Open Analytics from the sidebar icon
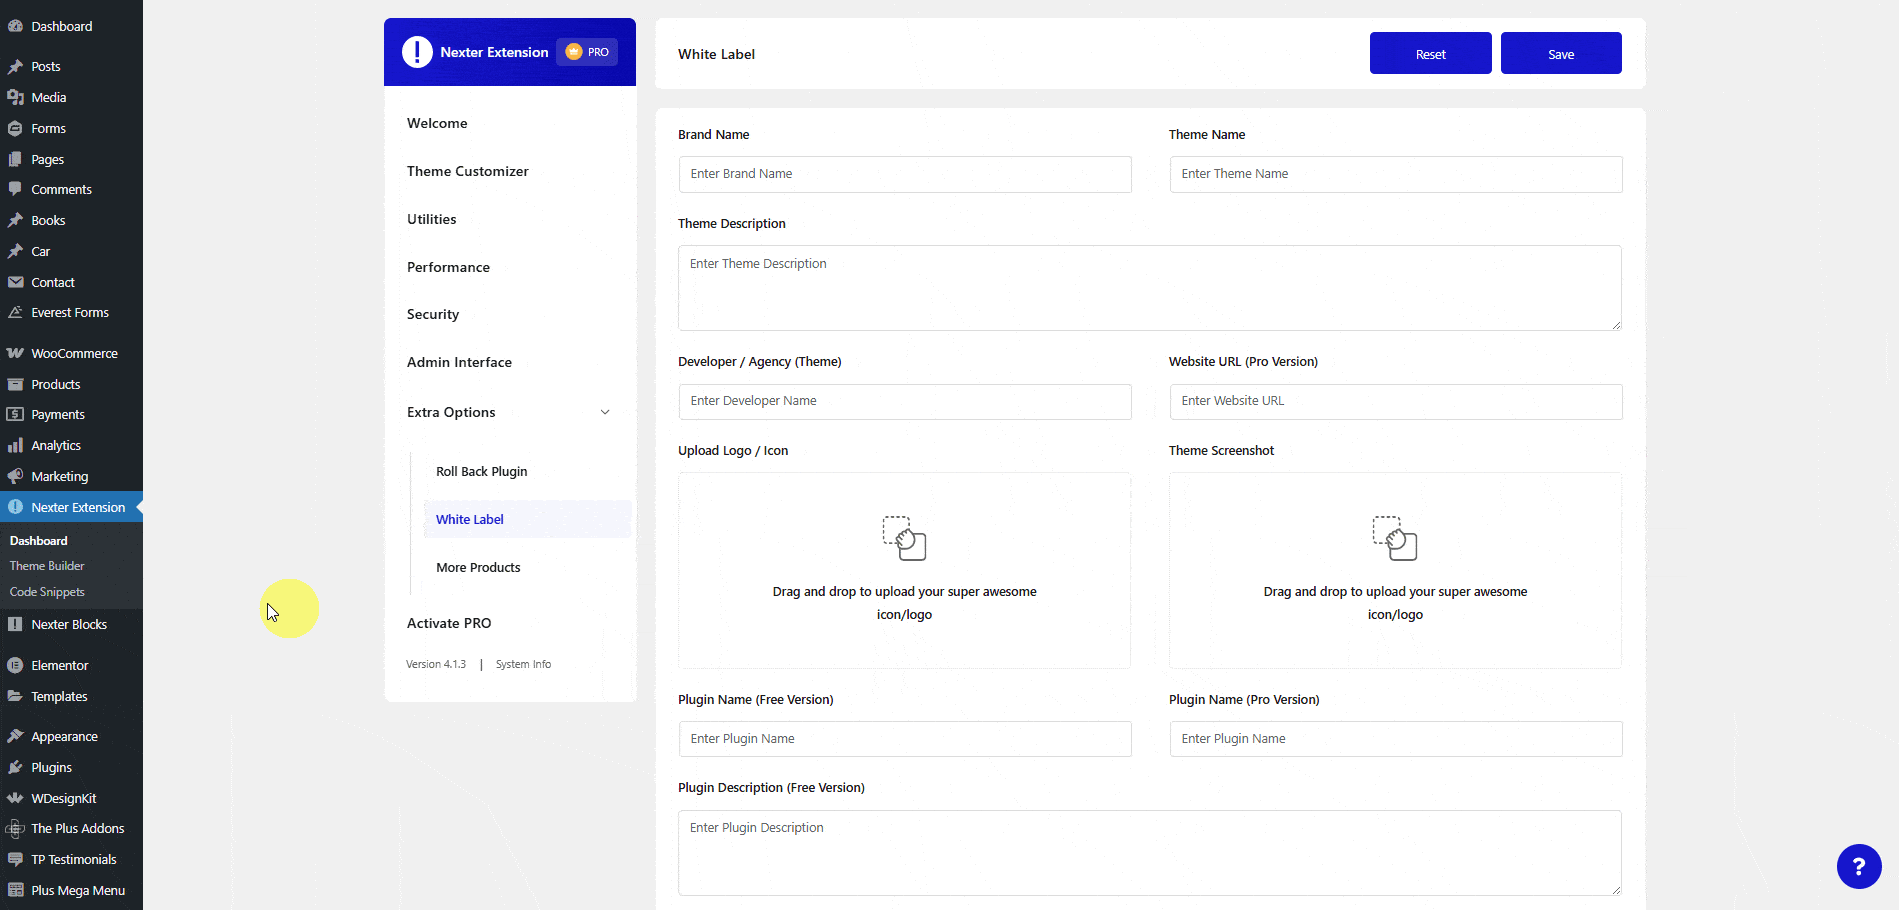 click(x=16, y=445)
